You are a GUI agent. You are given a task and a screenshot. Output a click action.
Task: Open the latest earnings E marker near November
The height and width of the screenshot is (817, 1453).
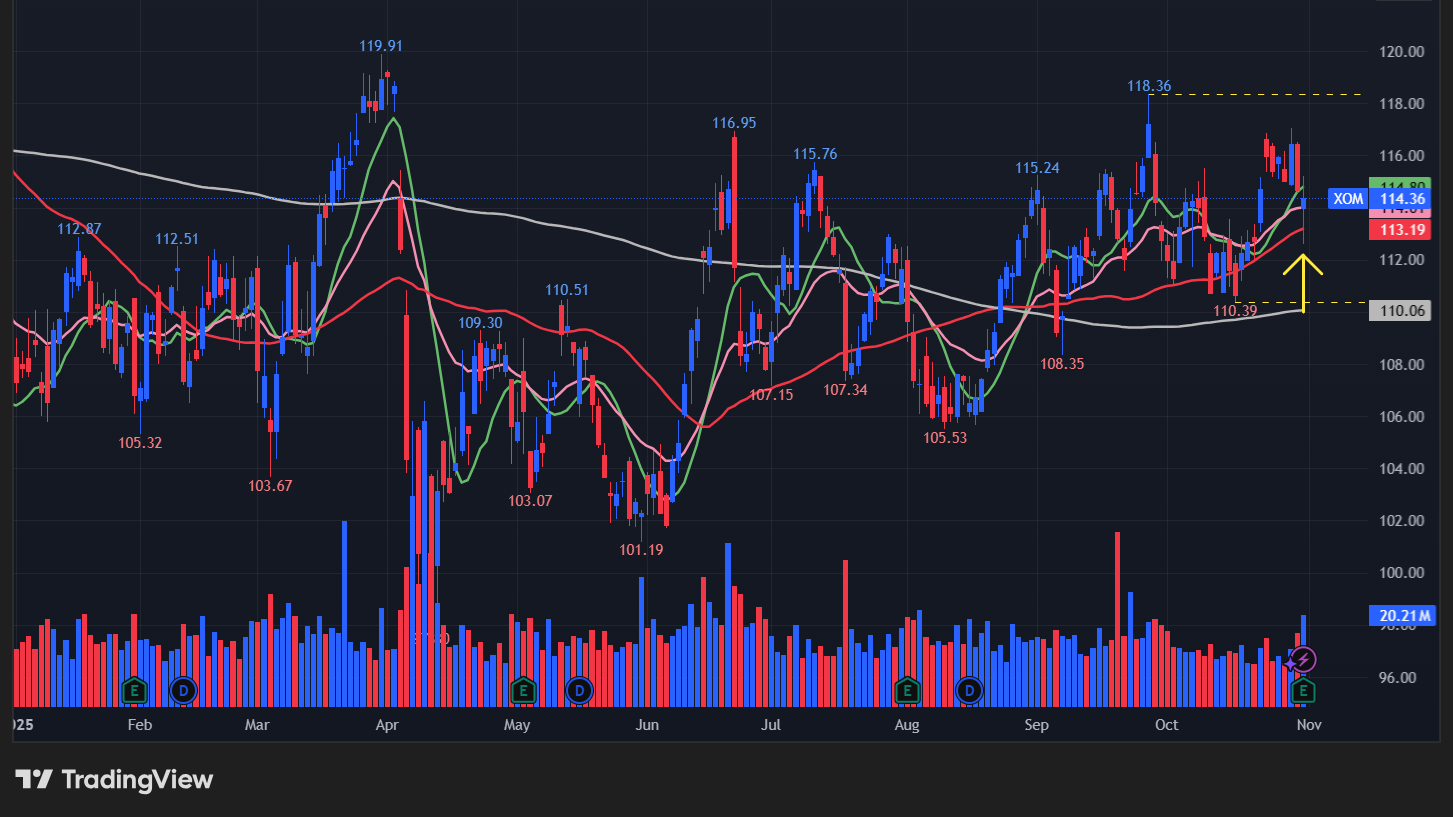click(x=1303, y=689)
